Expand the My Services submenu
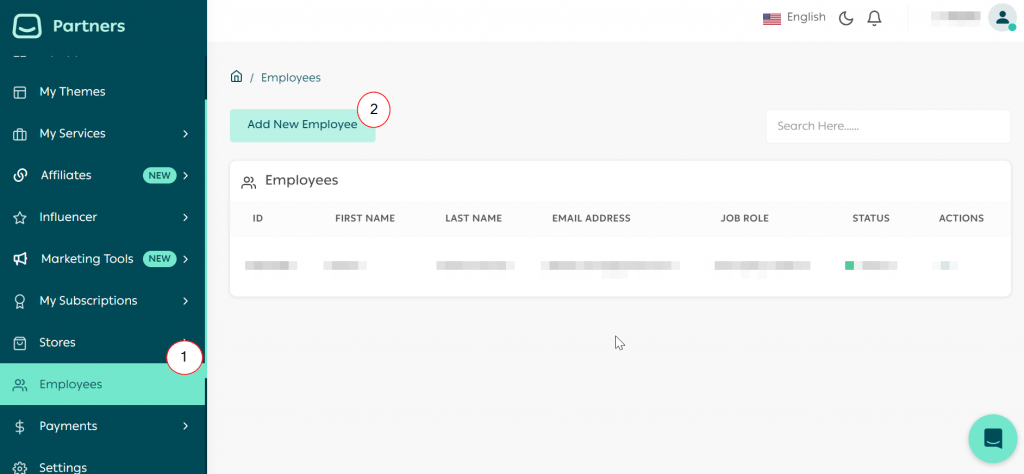This screenshot has width=1024, height=474. click(x=185, y=134)
